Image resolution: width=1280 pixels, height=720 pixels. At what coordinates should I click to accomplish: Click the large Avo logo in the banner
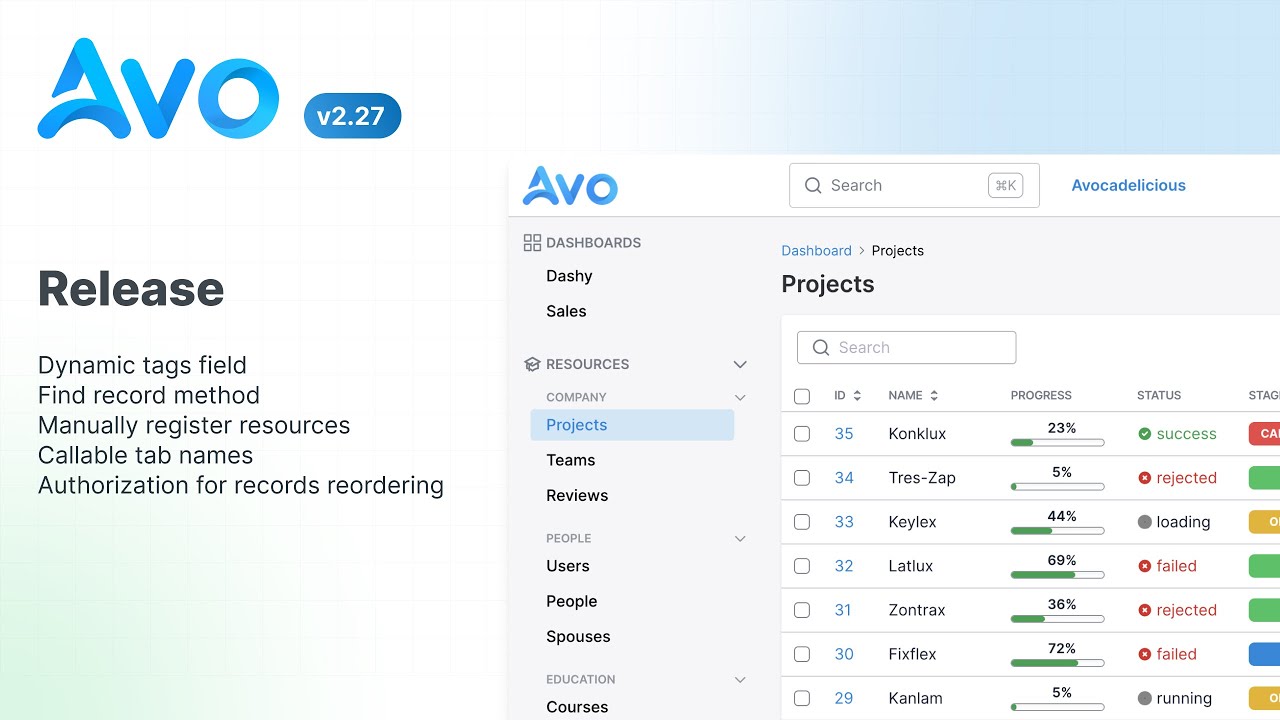coord(158,89)
